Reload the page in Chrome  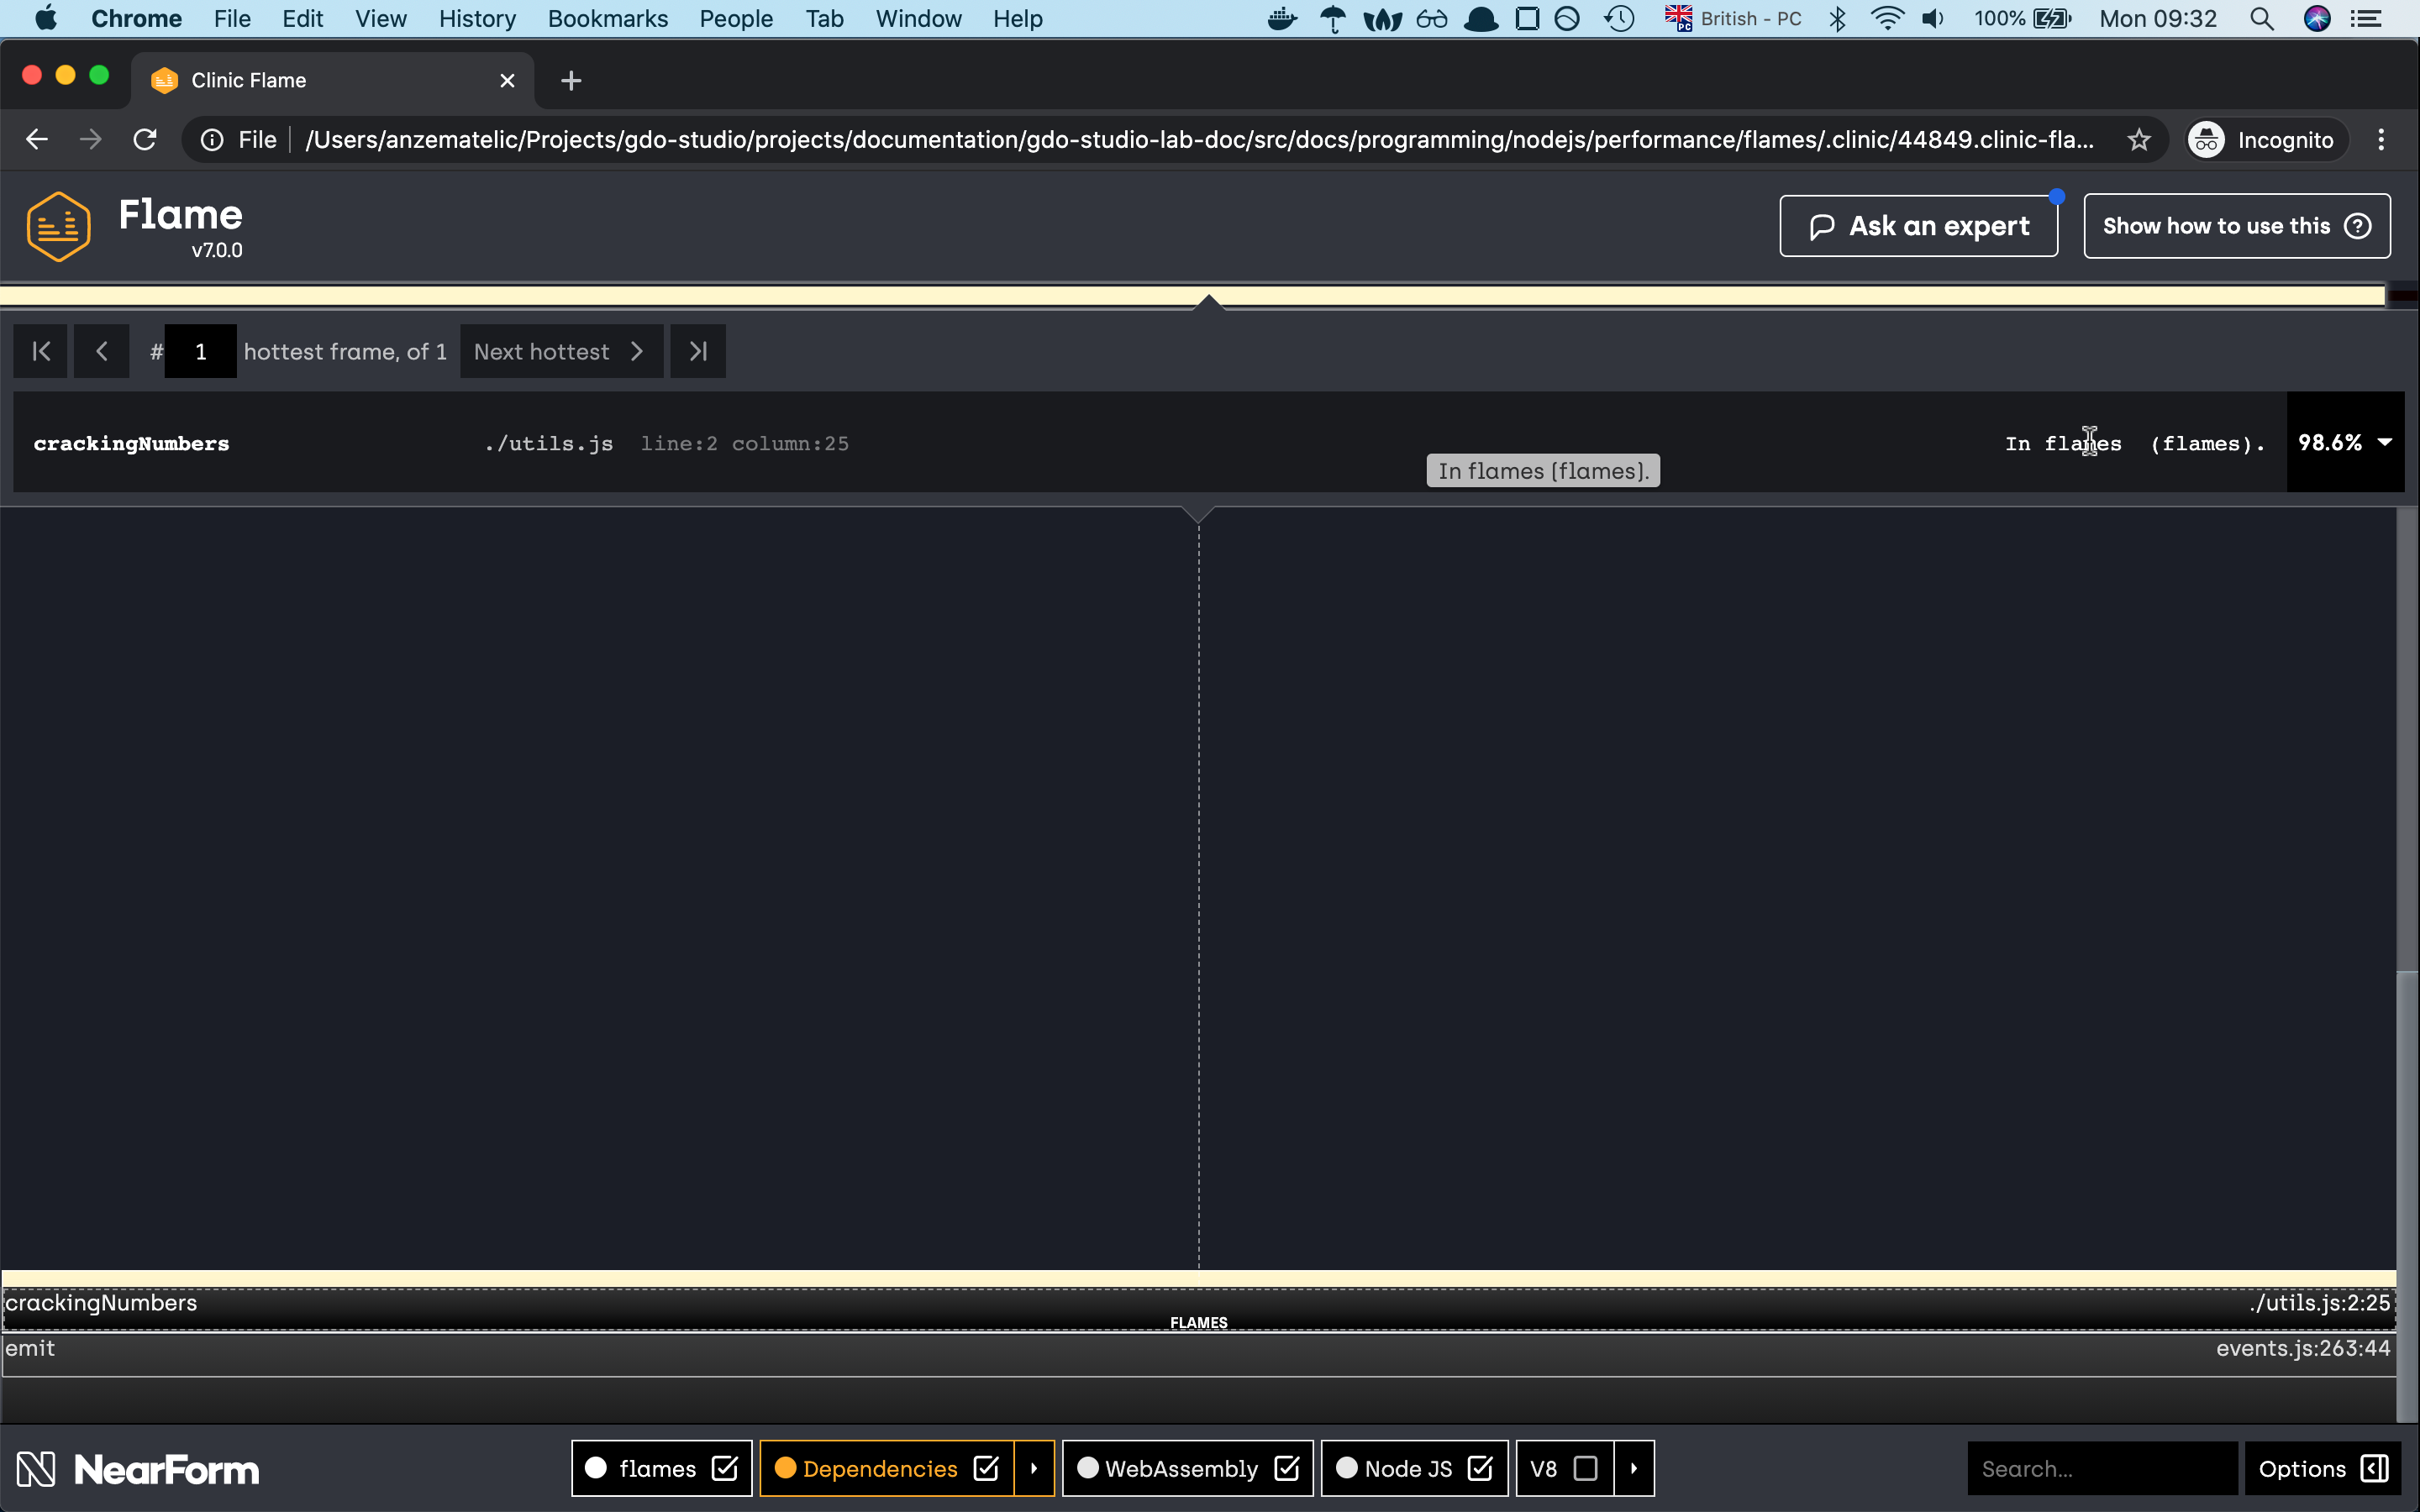[145, 140]
